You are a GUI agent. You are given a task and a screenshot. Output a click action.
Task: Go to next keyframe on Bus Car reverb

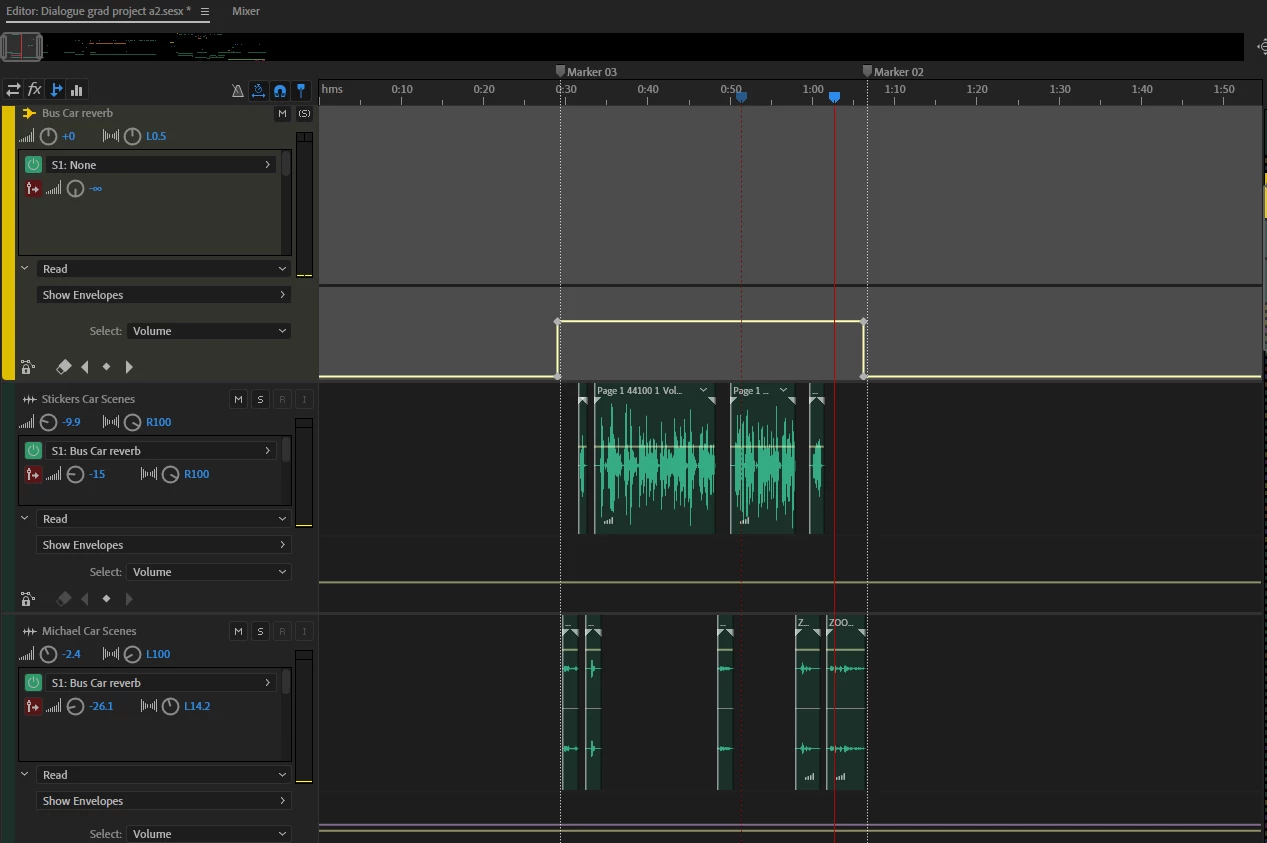pyautogui.click(x=128, y=367)
